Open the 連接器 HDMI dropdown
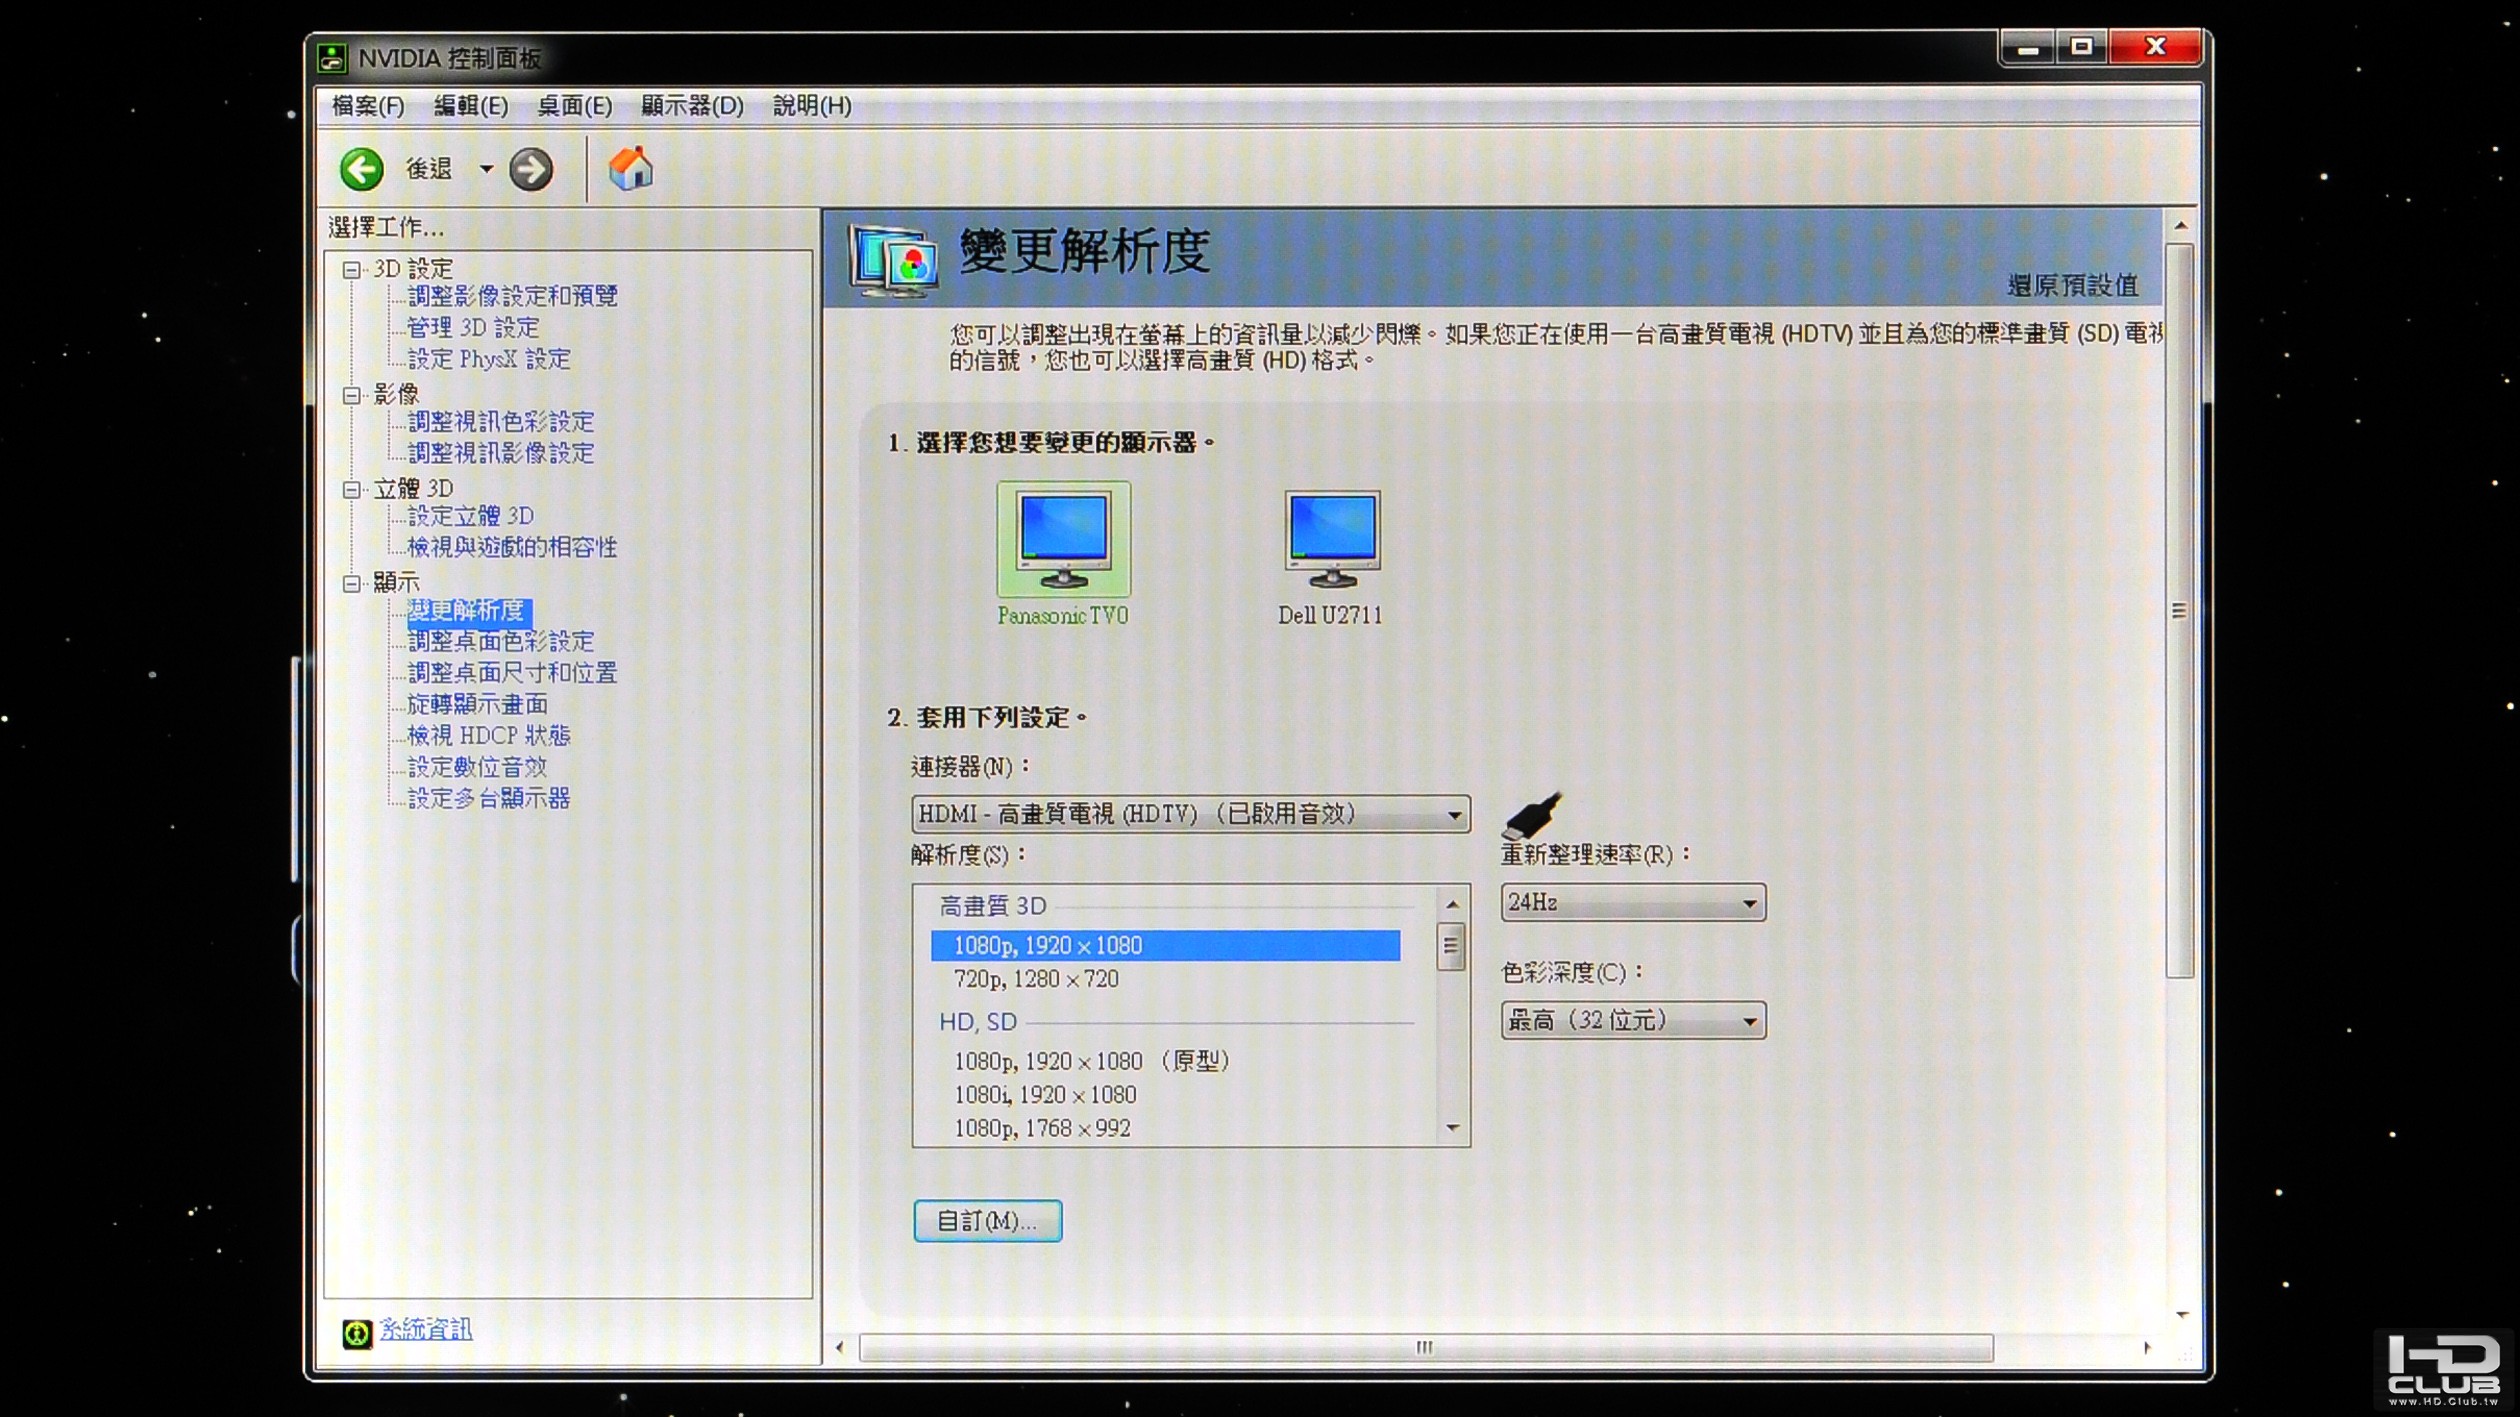The width and height of the screenshot is (2520, 1417). pyautogui.click(x=1190, y=814)
